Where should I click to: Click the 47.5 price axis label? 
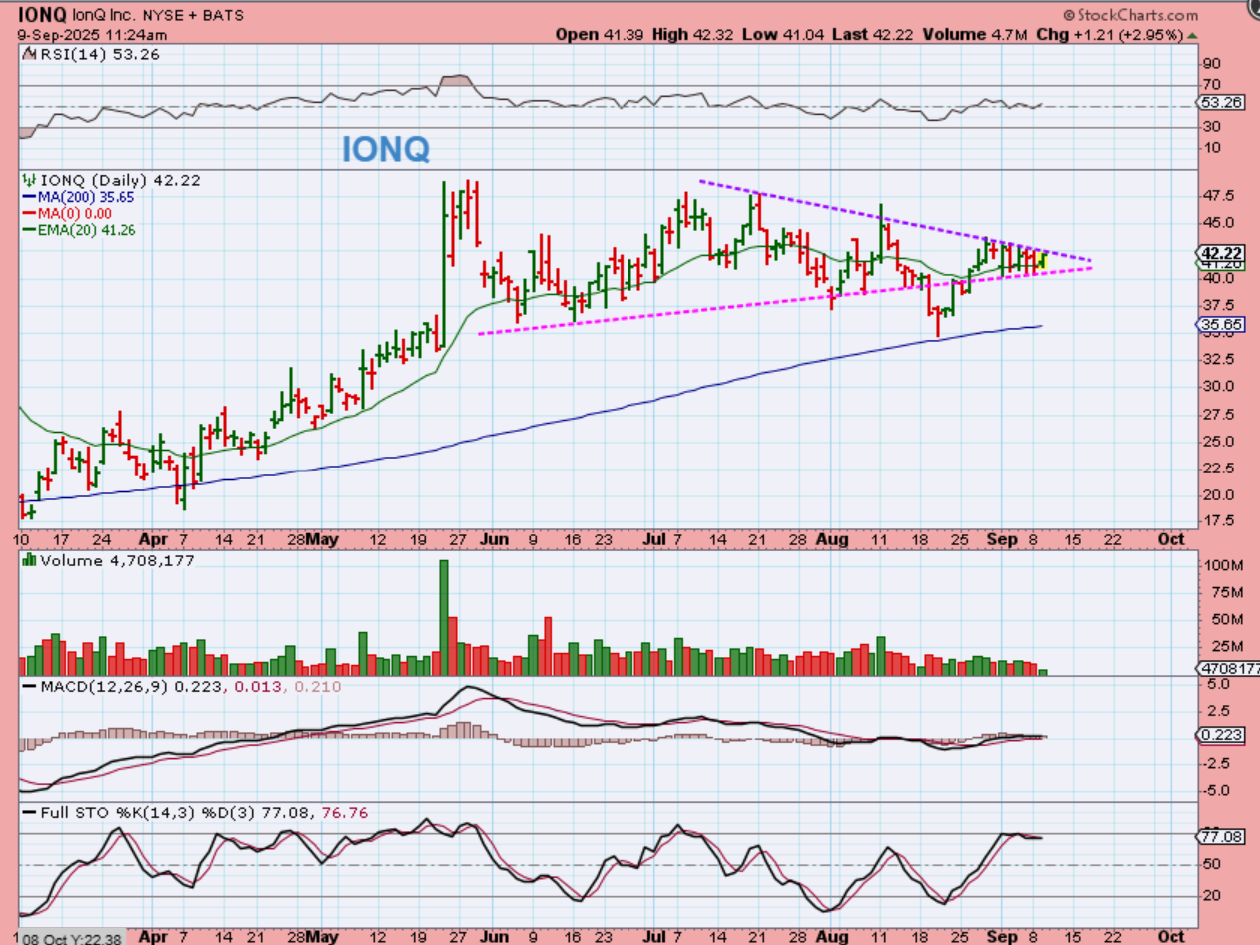[x=1220, y=196]
